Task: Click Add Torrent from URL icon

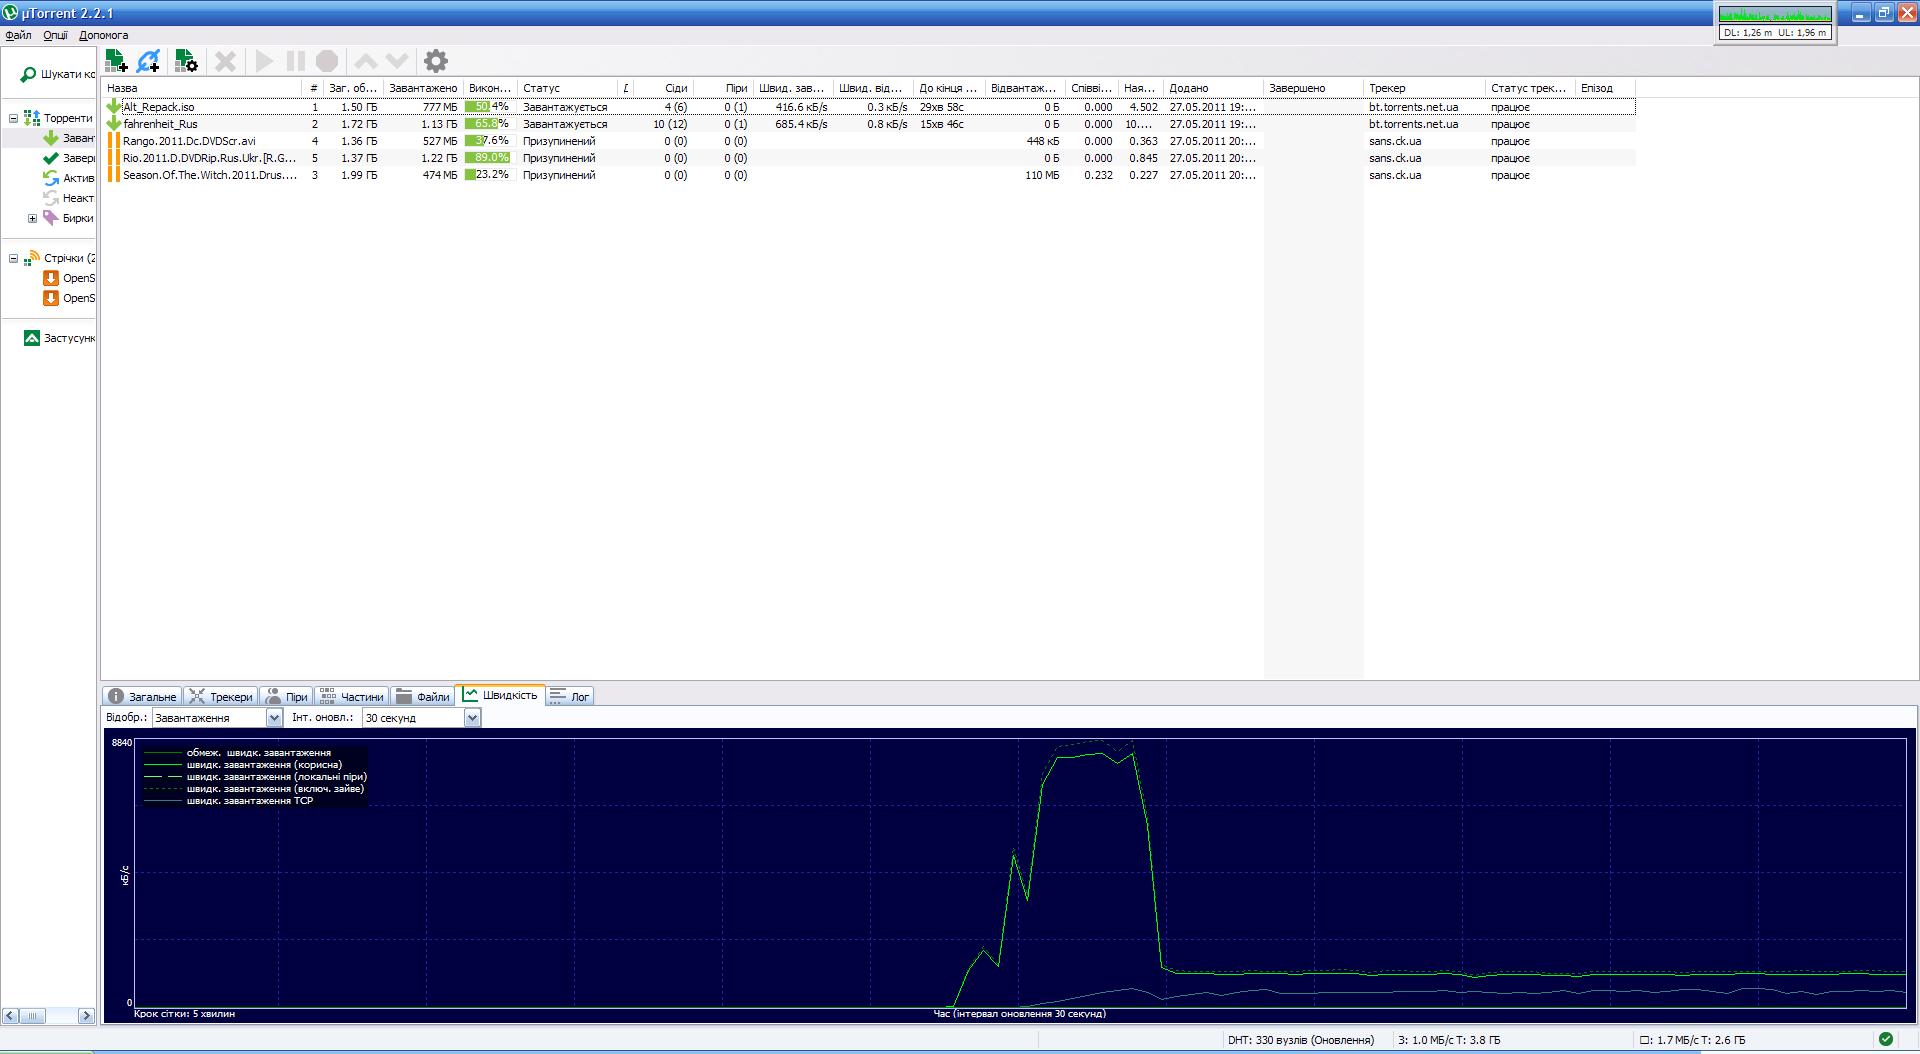Action: click(149, 61)
